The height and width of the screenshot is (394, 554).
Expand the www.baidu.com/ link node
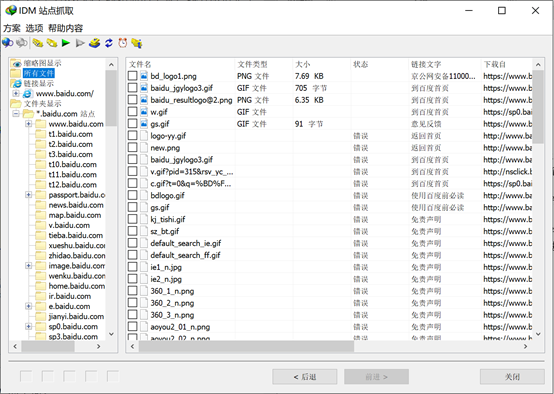pyautogui.click(x=16, y=94)
